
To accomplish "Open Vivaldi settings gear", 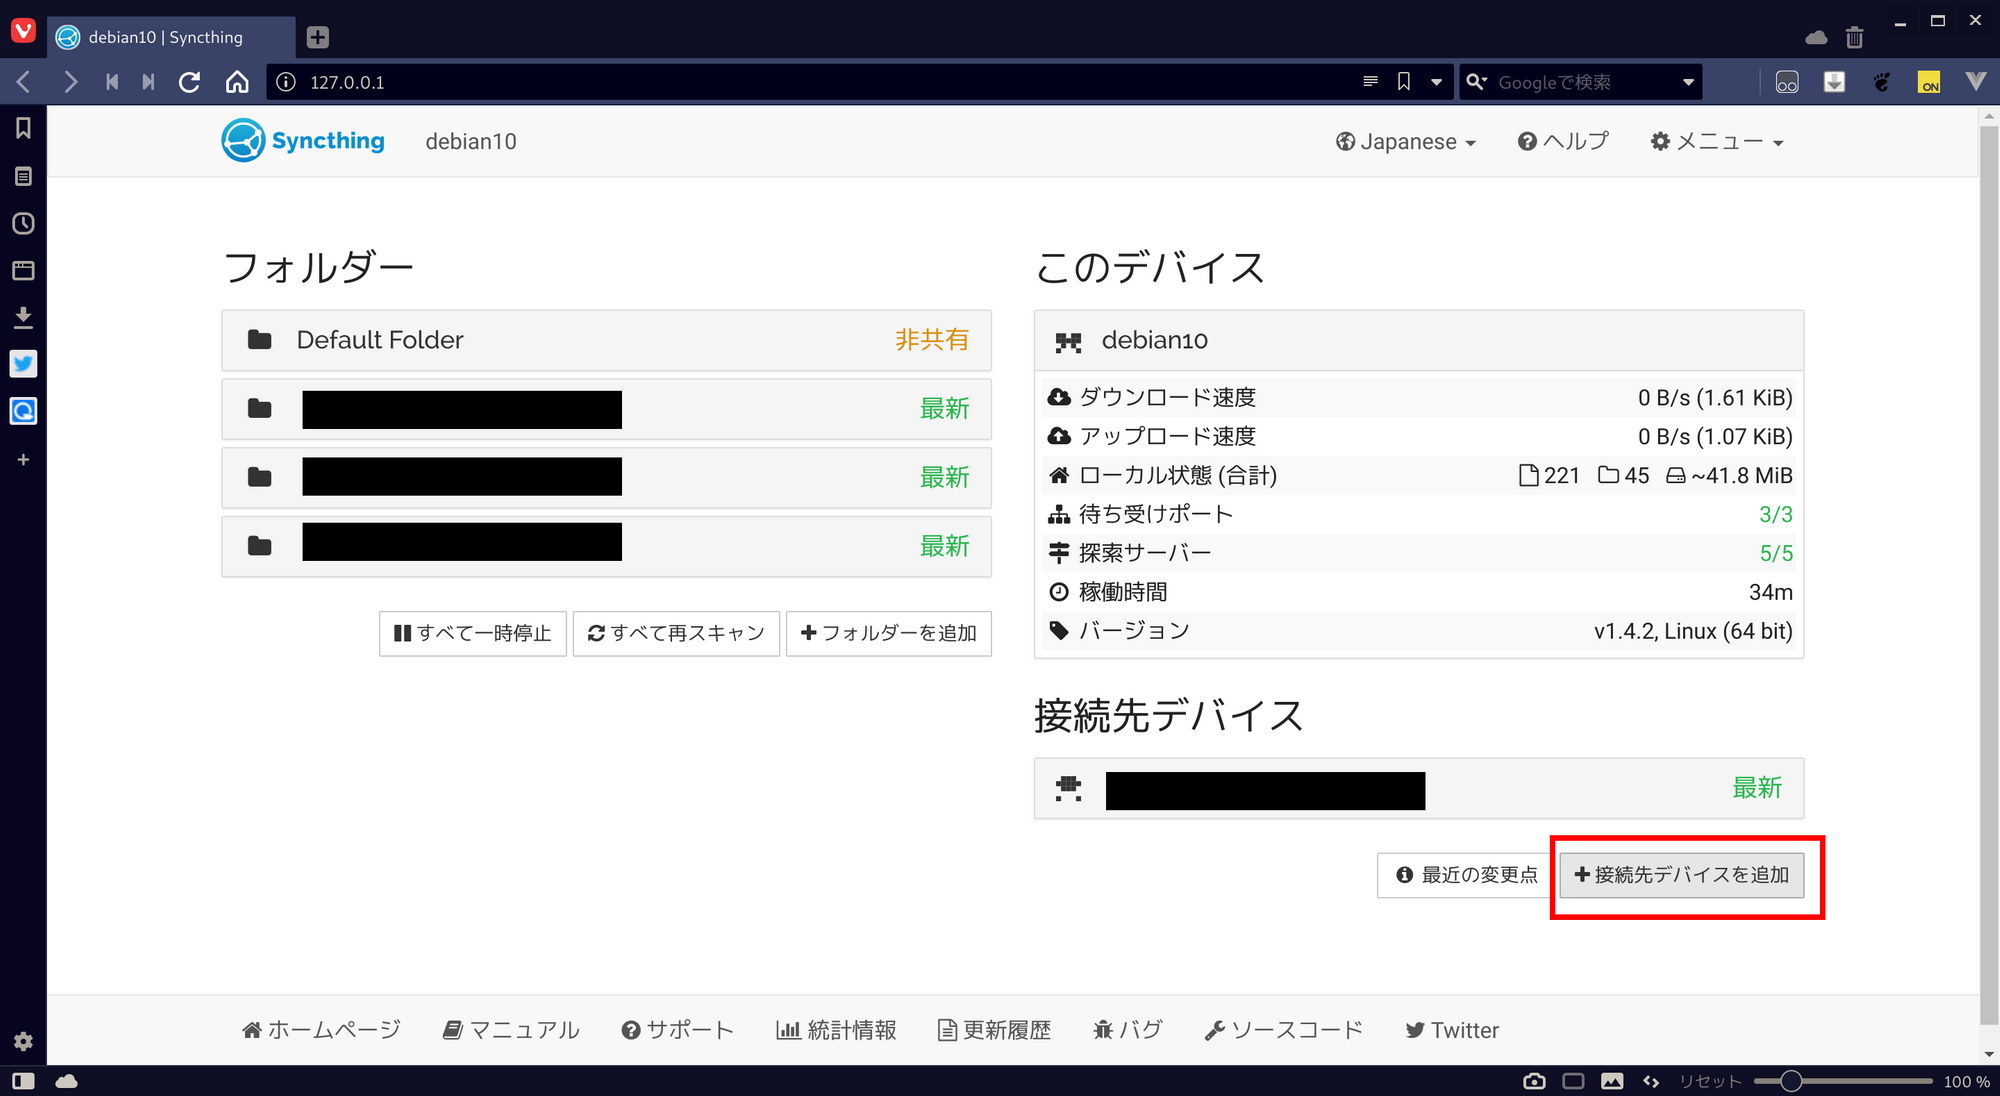I will pyautogui.click(x=23, y=1041).
